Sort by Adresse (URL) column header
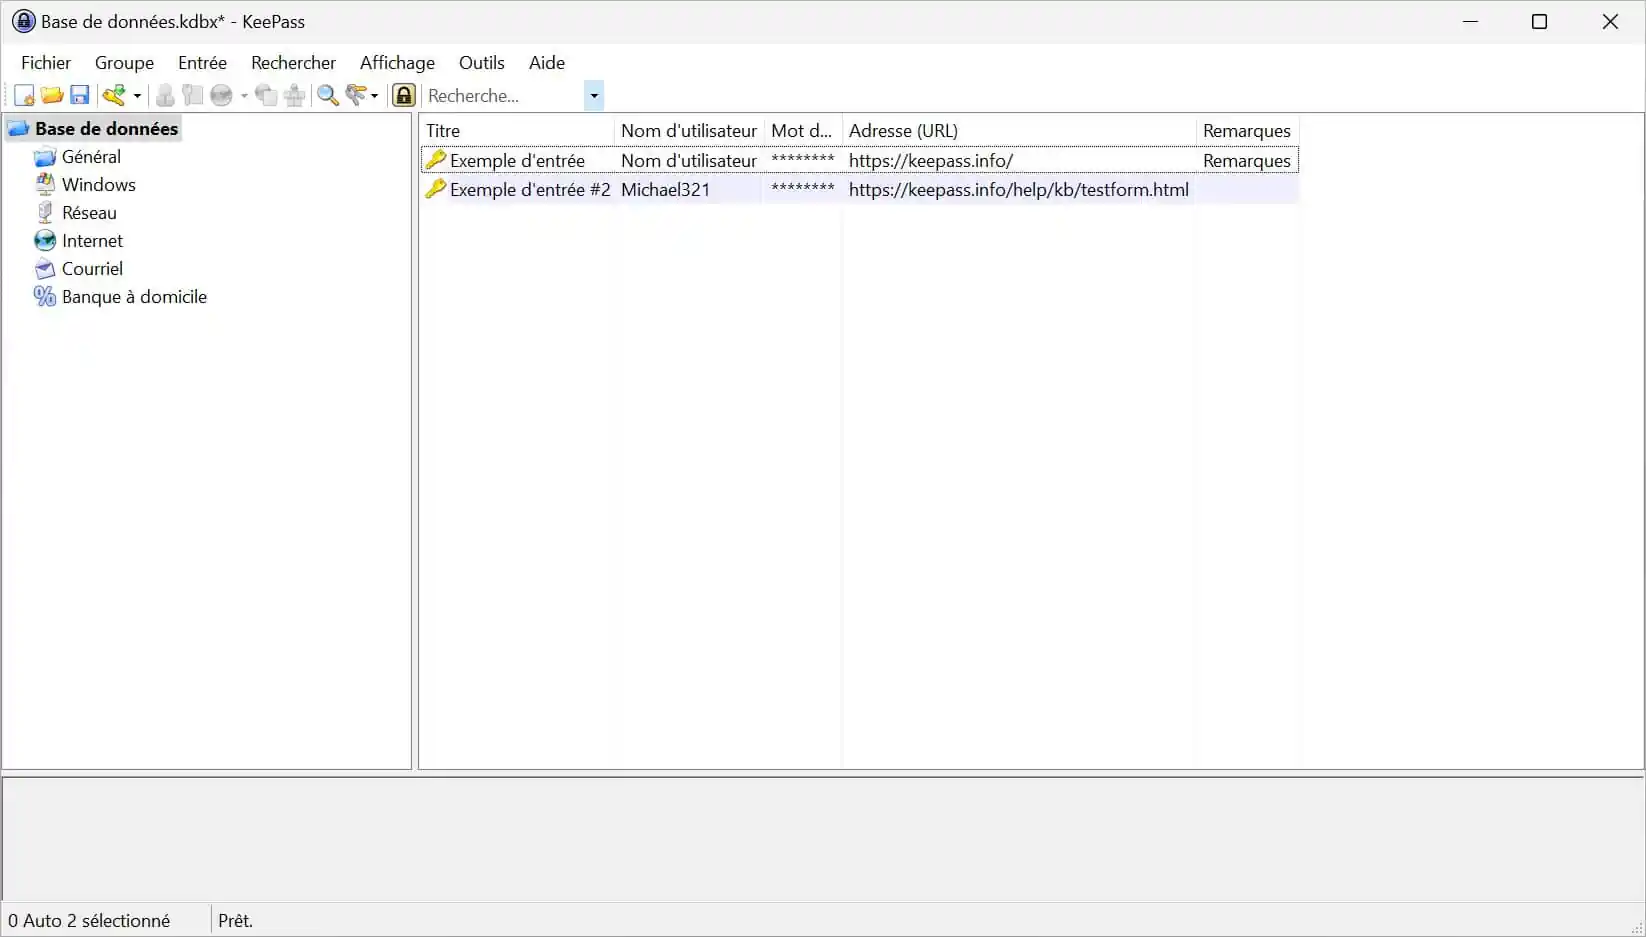 pos(1019,130)
